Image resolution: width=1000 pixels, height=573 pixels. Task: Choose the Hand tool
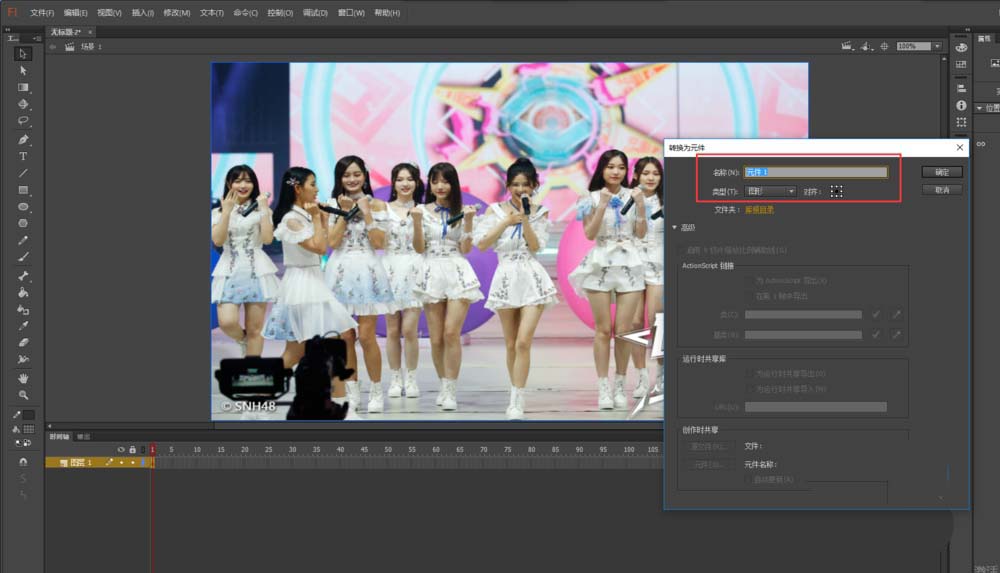click(23, 379)
